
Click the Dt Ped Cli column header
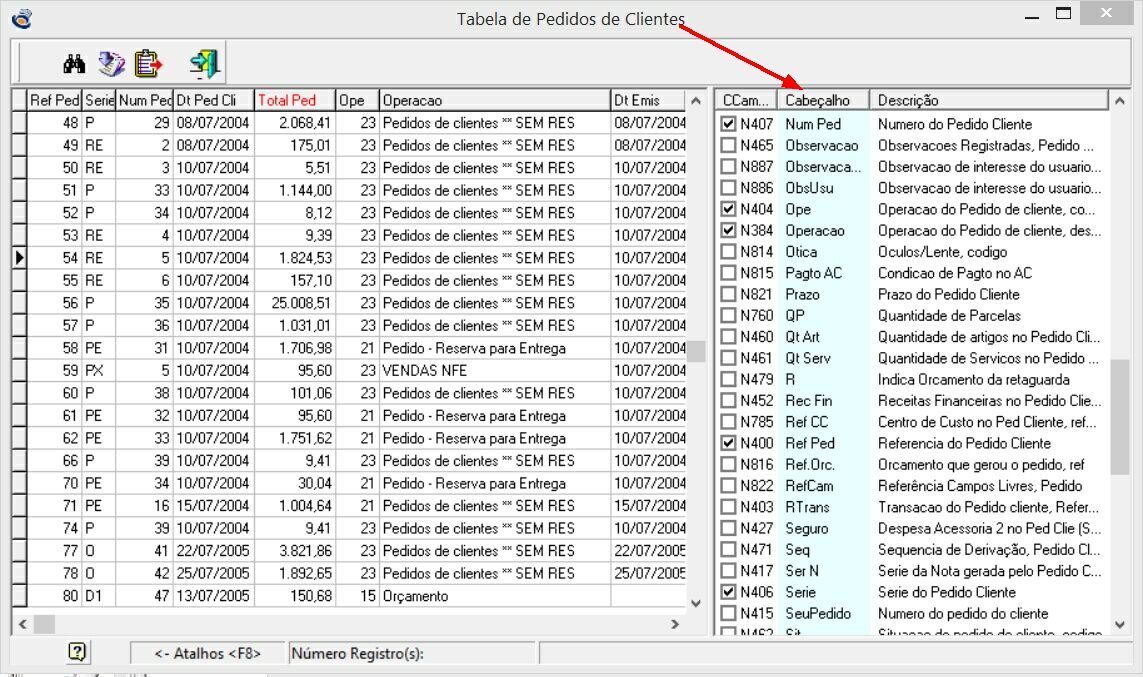pyautogui.click(x=214, y=100)
